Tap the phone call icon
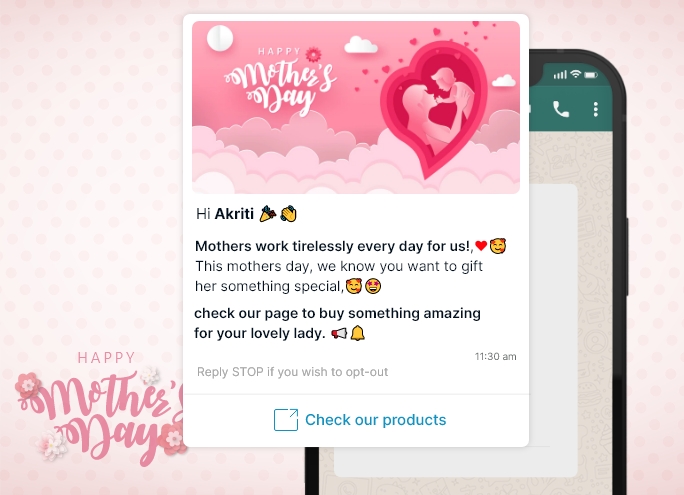The height and width of the screenshot is (495, 684). point(561,109)
